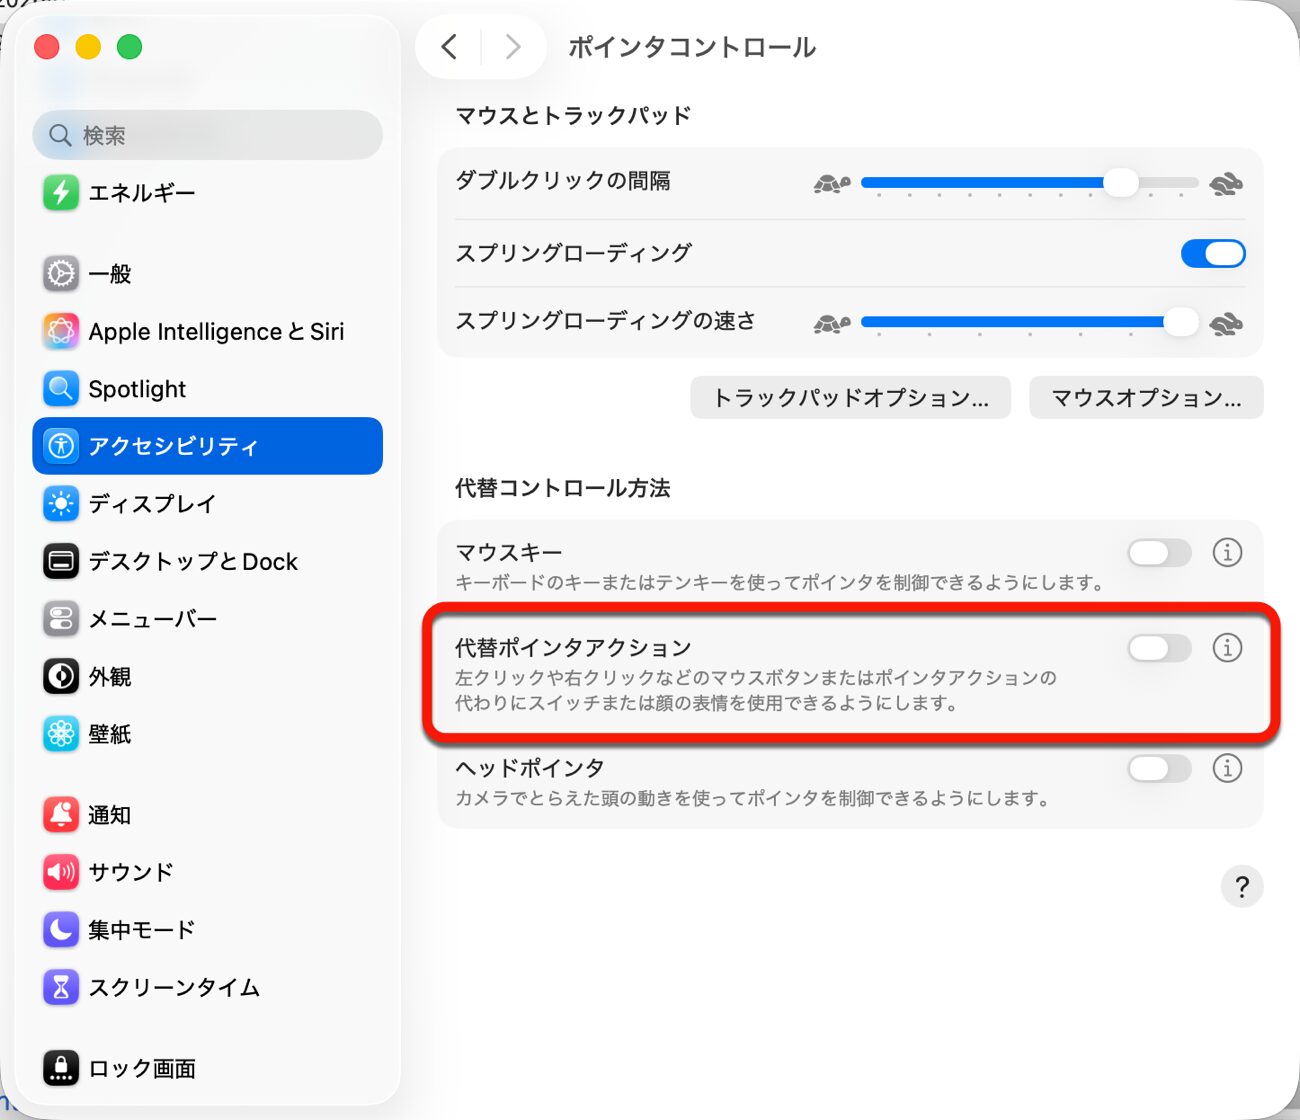
Task: Open info for ヘッドポインタ
Action: 1227,768
